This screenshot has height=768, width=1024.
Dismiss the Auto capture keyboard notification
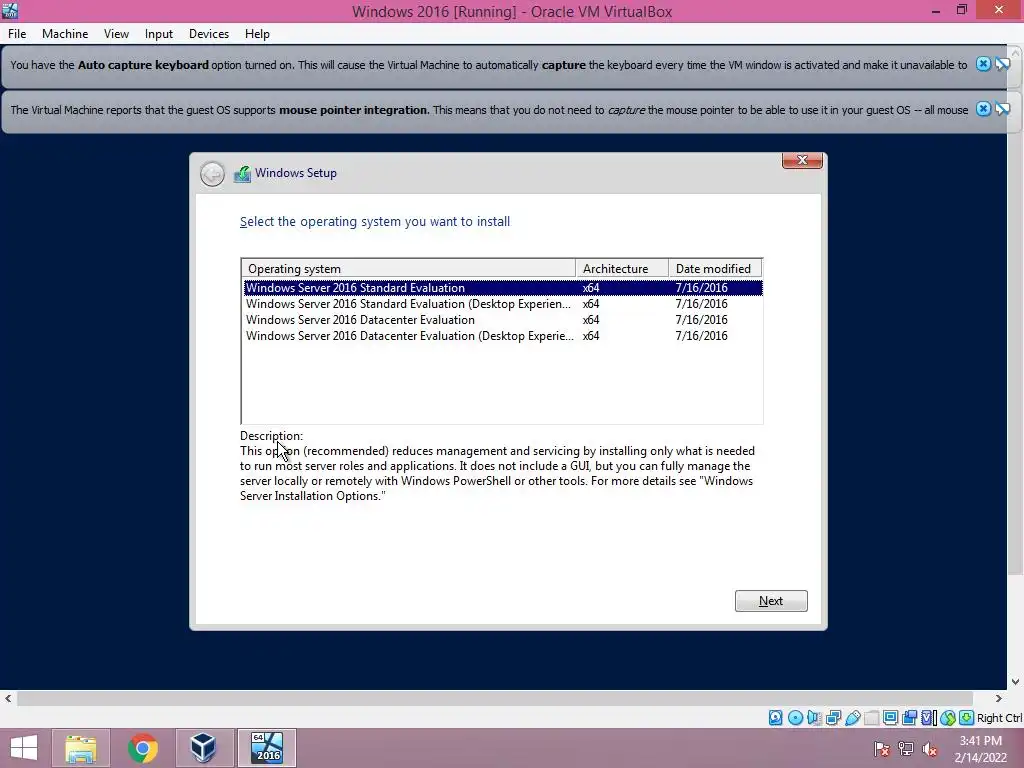(x=983, y=64)
